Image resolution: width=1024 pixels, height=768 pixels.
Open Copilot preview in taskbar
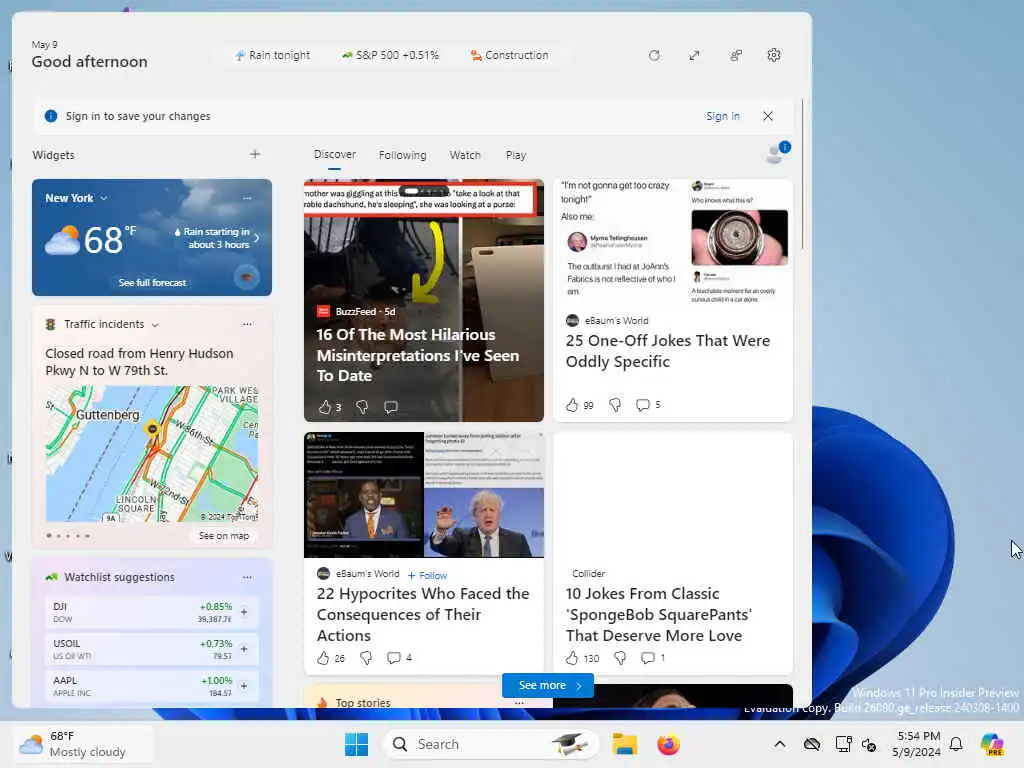coord(992,744)
